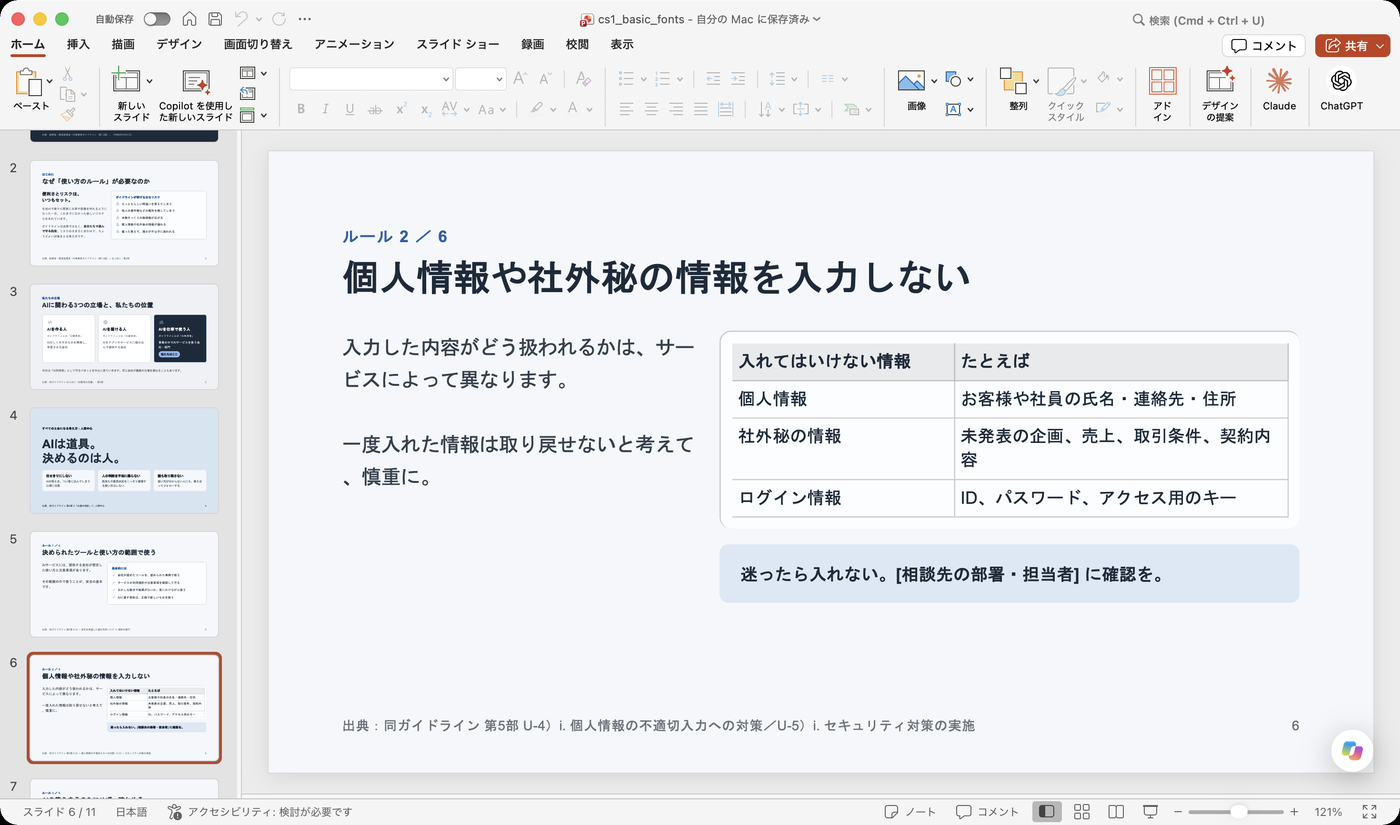This screenshot has height=825, width=1400.
Task: Open the スライド ショー ribbon tab
Action: coord(458,44)
